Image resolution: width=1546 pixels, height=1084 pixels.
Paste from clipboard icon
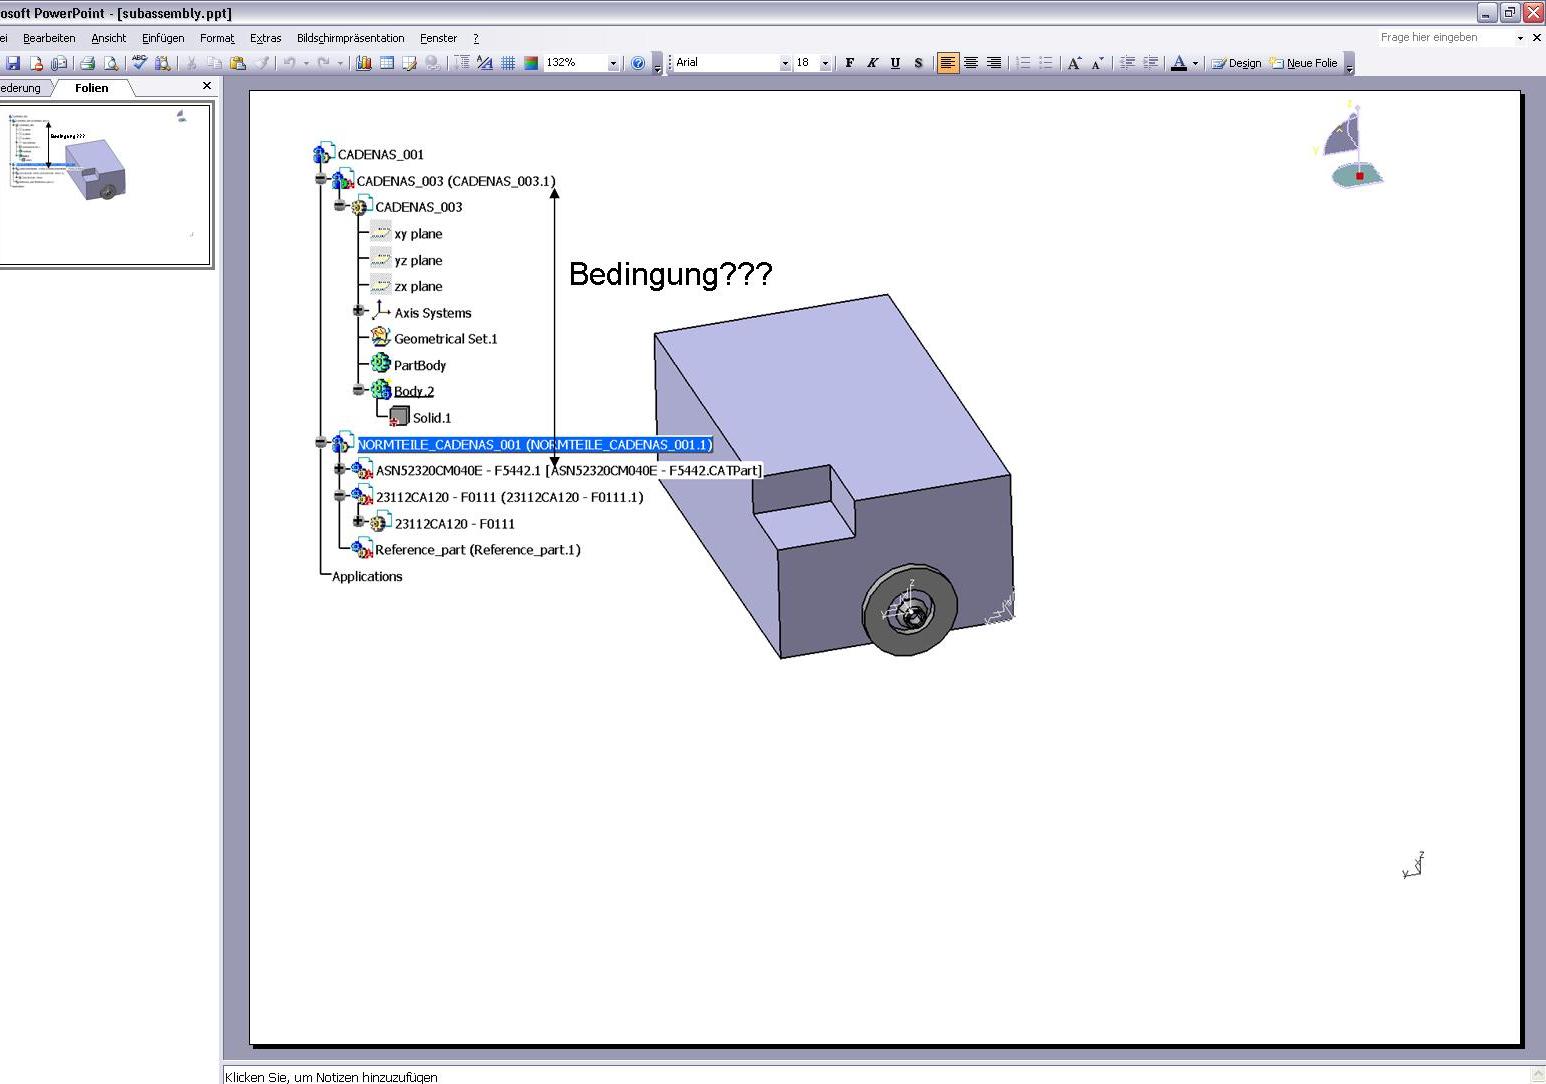(x=238, y=63)
